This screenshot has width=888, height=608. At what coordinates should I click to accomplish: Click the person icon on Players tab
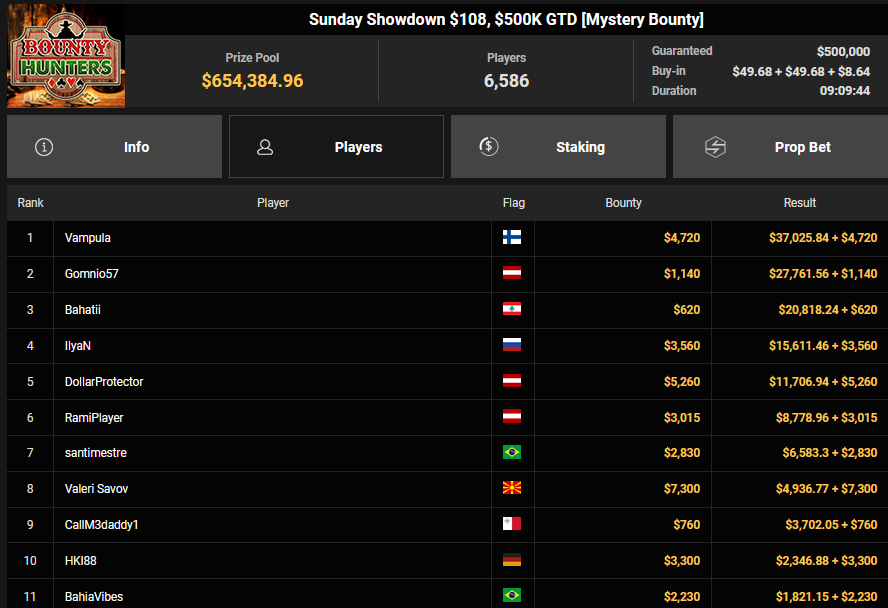[265, 147]
